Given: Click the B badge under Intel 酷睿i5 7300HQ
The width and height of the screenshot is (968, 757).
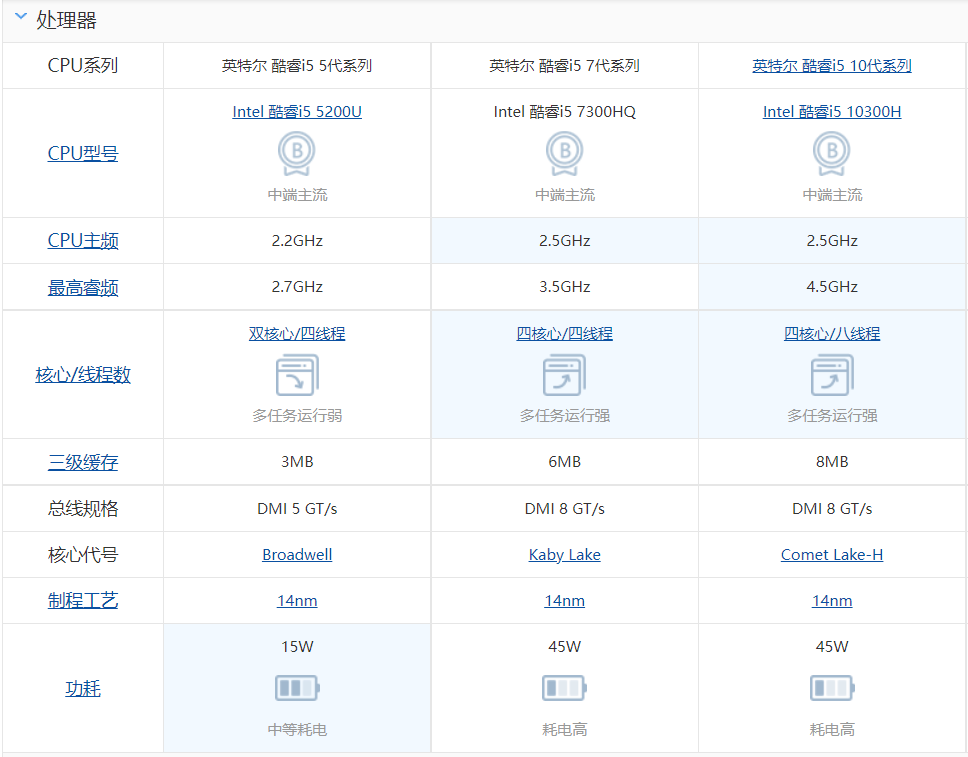Looking at the screenshot, I should click(x=564, y=154).
